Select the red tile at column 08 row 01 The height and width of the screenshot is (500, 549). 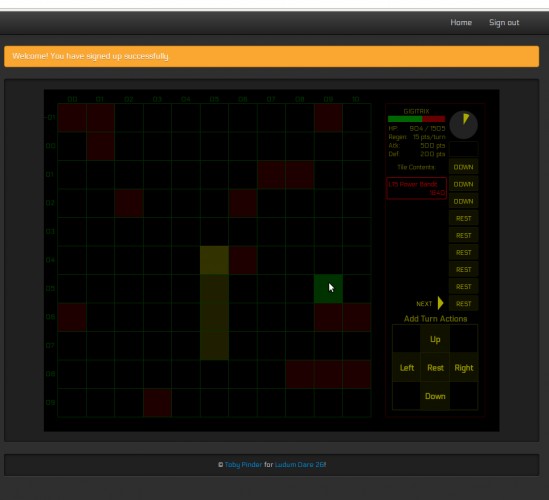[300, 175]
